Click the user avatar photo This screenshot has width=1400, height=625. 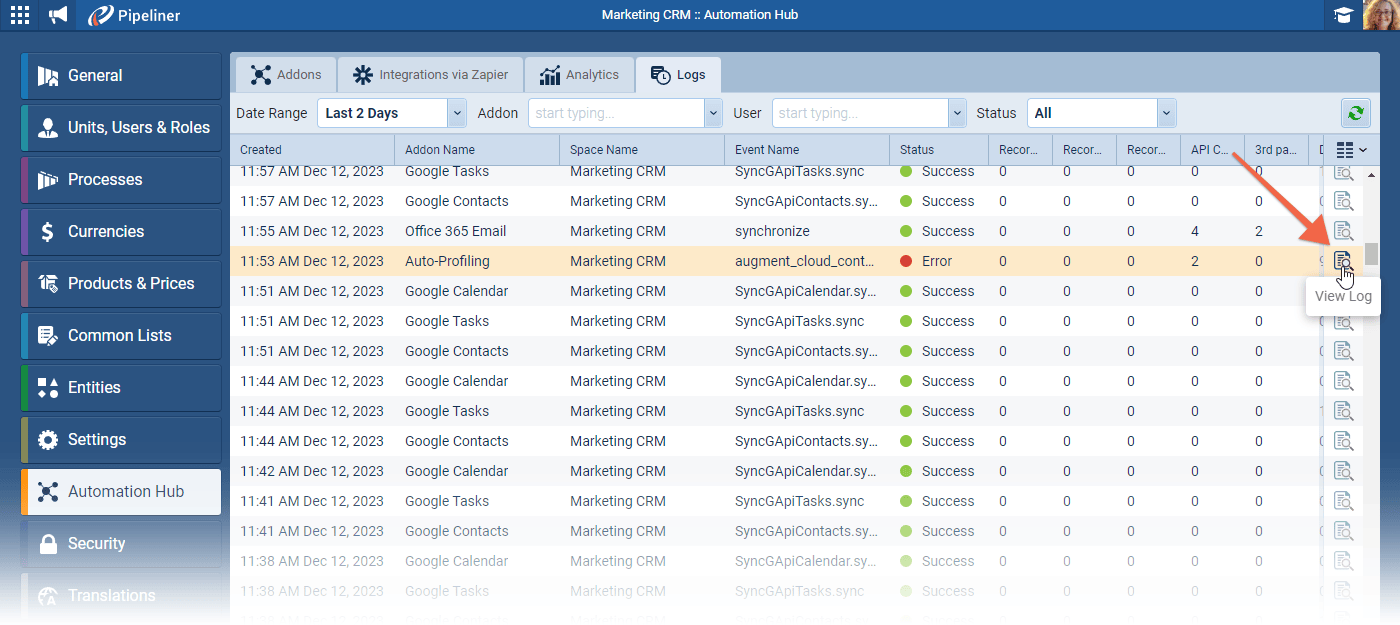(x=1381, y=15)
